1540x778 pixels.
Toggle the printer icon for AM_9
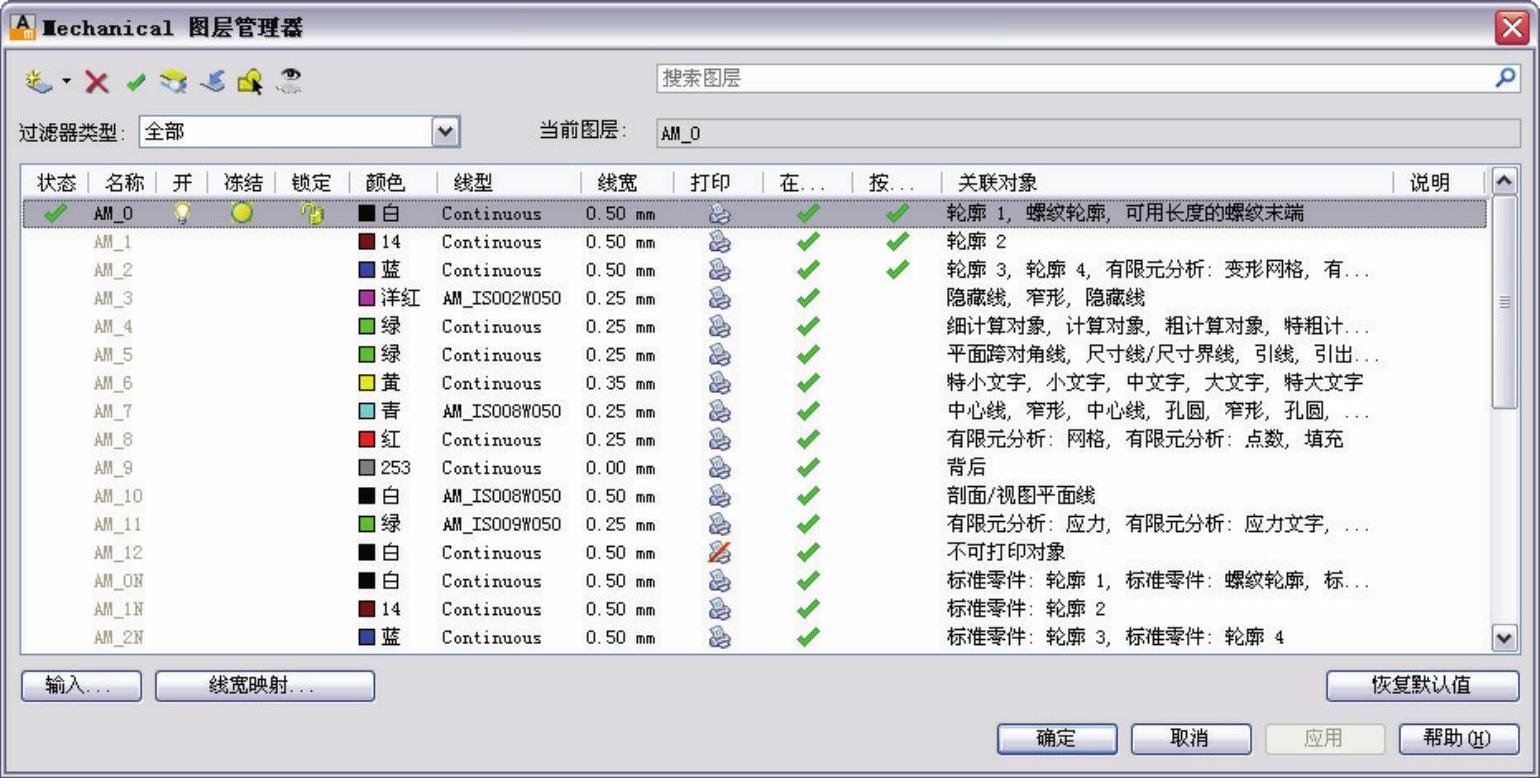coord(719,467)
